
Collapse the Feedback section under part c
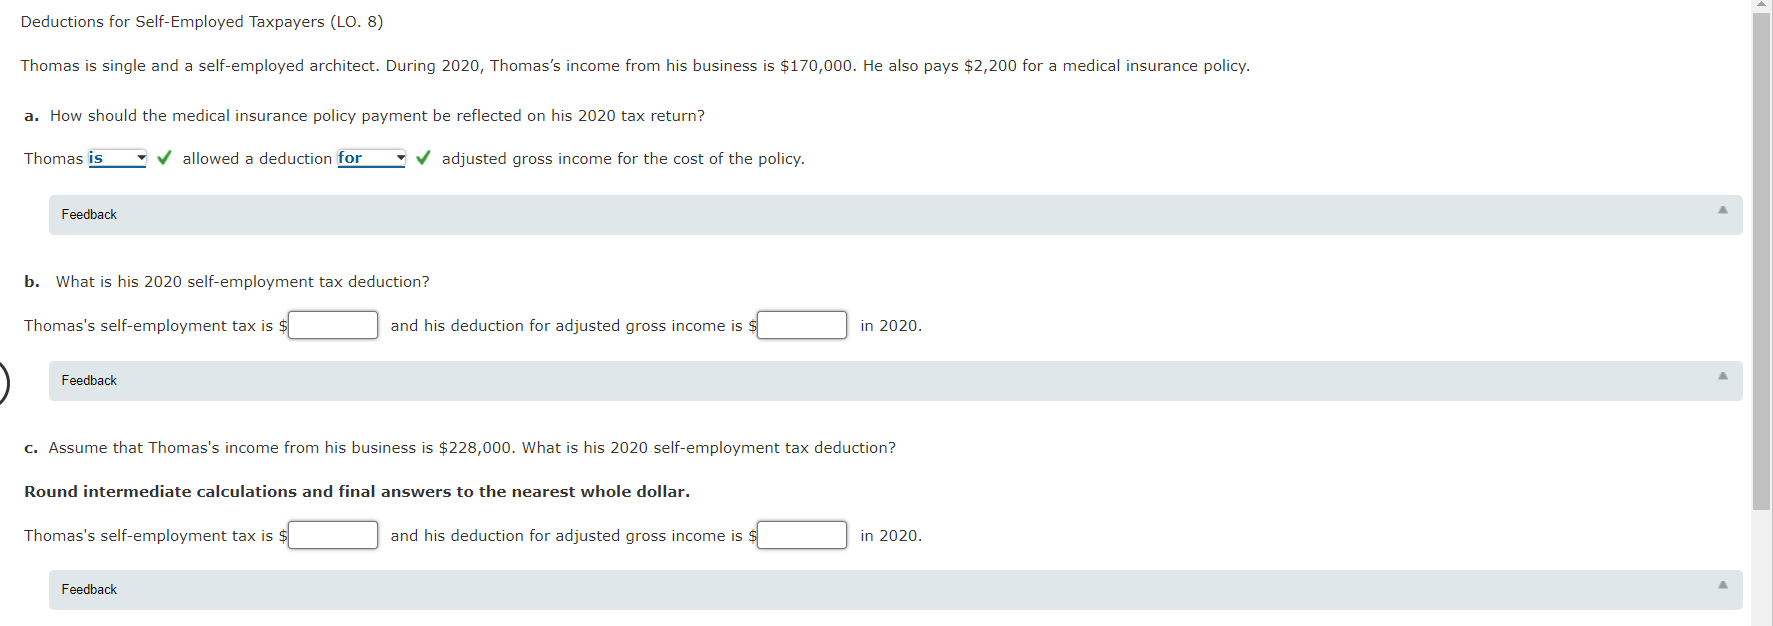coord(1722,584)
